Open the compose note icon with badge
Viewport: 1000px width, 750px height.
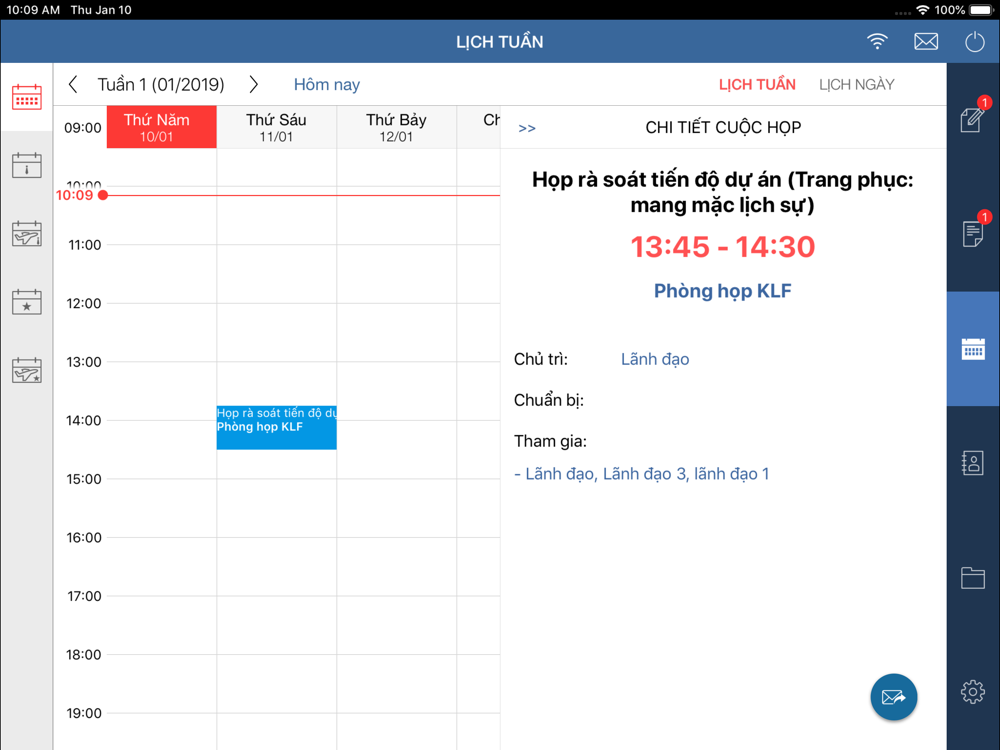click(x=973, y=116)
